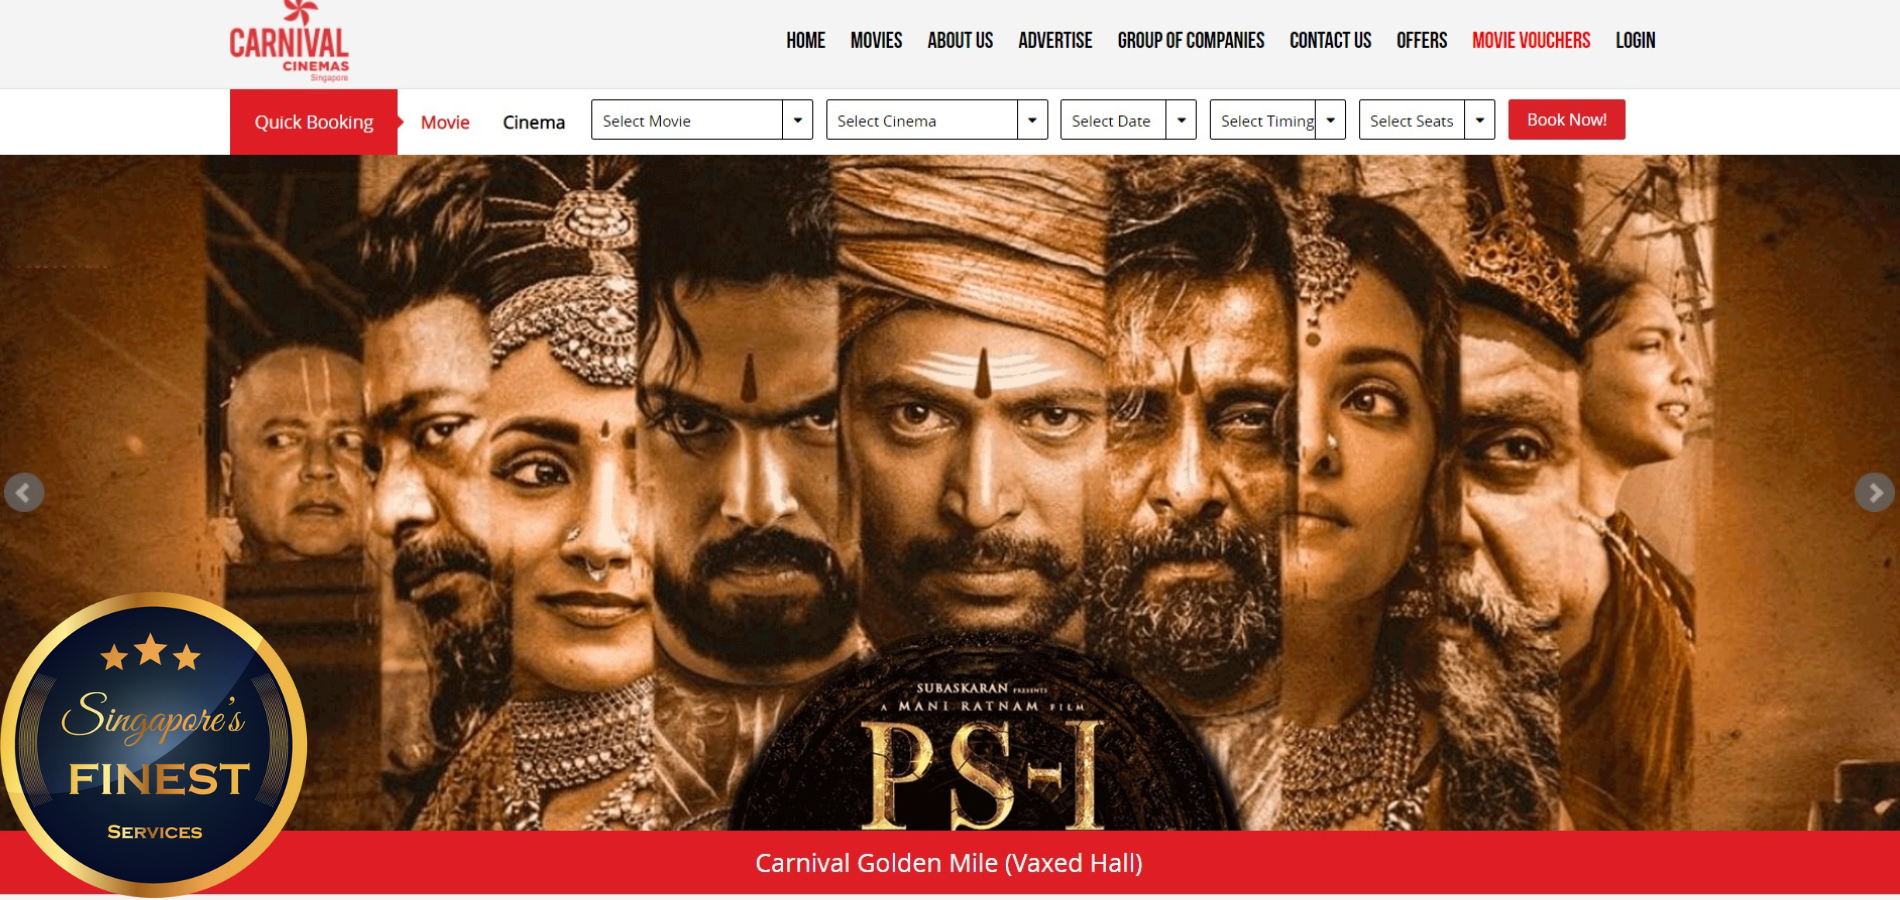
Task: Click the PS-I movie banner image
Action: point(950,492)
